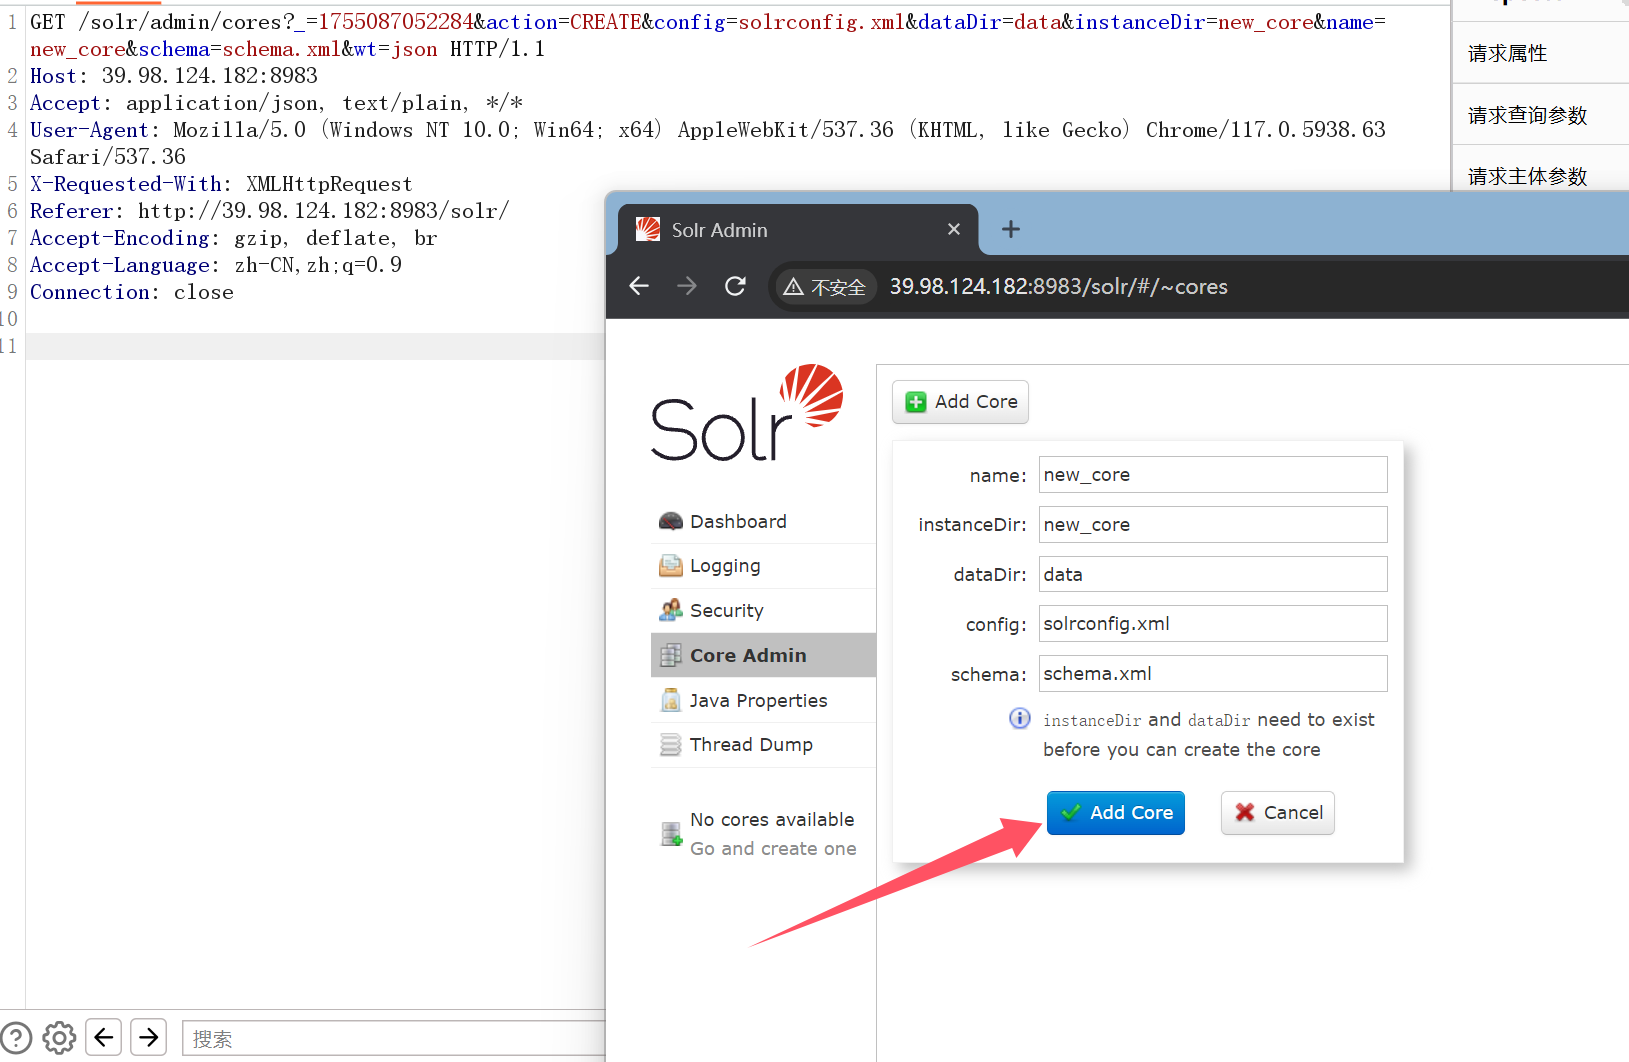Open Java Properties in Solr sidebar
This screenshot has height=1062, width=1629.
(763, 700)
